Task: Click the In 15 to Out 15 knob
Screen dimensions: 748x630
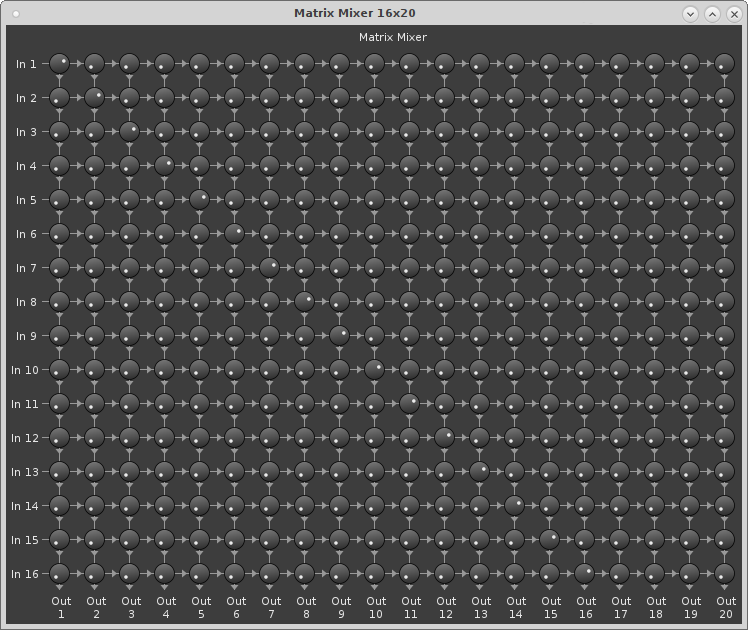Action: tap(550, 539)
